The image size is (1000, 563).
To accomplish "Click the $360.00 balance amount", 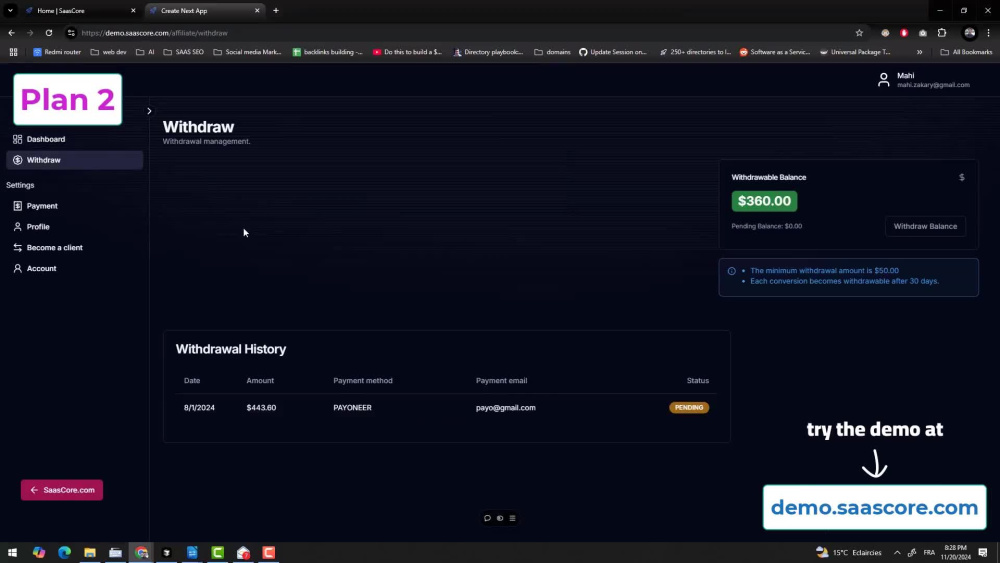I will click(764, 201).
